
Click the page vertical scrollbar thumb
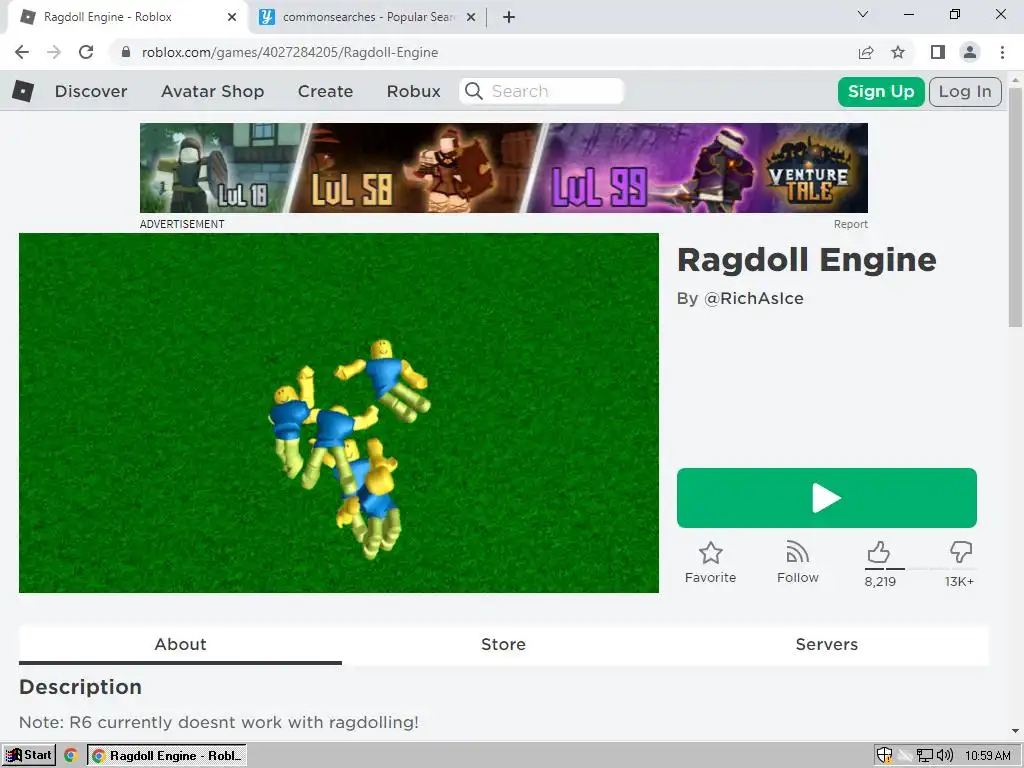click(1015, 206)
